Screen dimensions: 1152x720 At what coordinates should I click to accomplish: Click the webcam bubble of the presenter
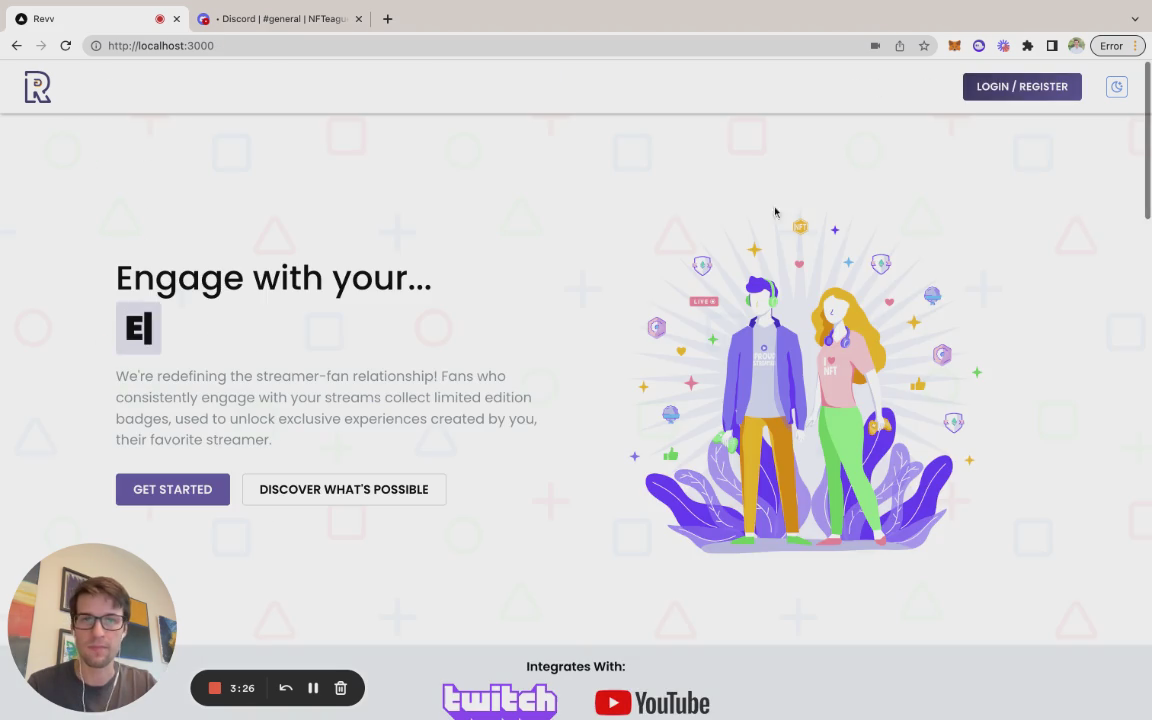(x=92, y=628)
